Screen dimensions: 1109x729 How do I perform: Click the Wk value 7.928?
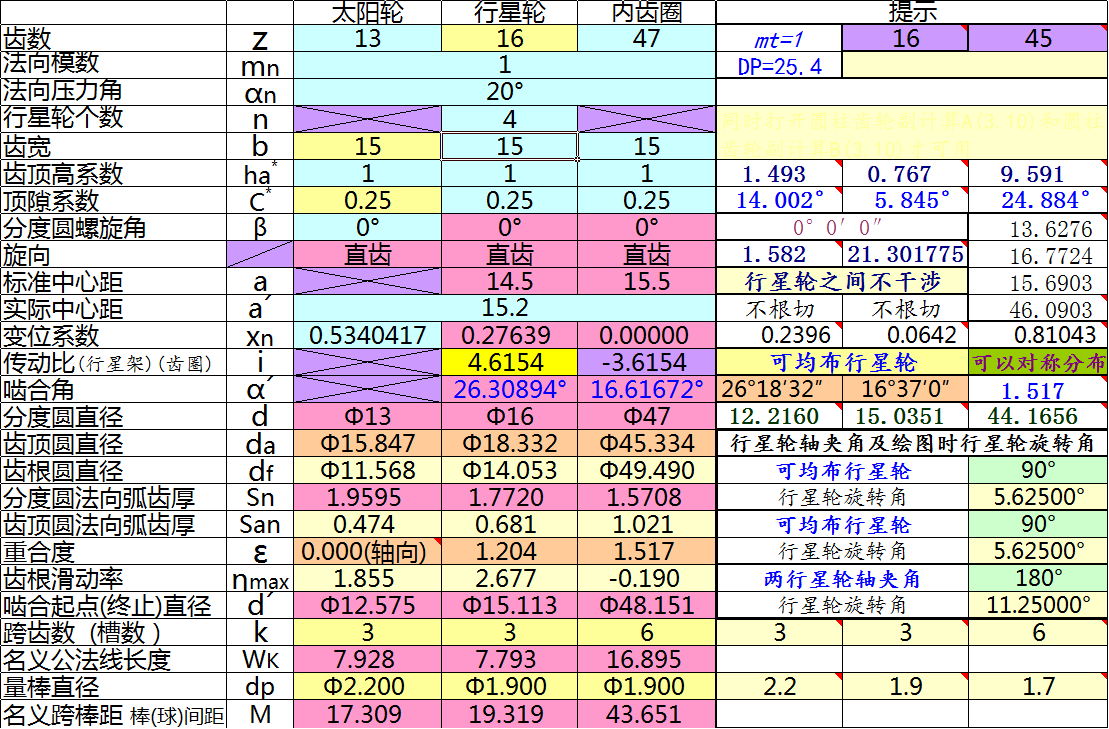(x=367, y=659)
